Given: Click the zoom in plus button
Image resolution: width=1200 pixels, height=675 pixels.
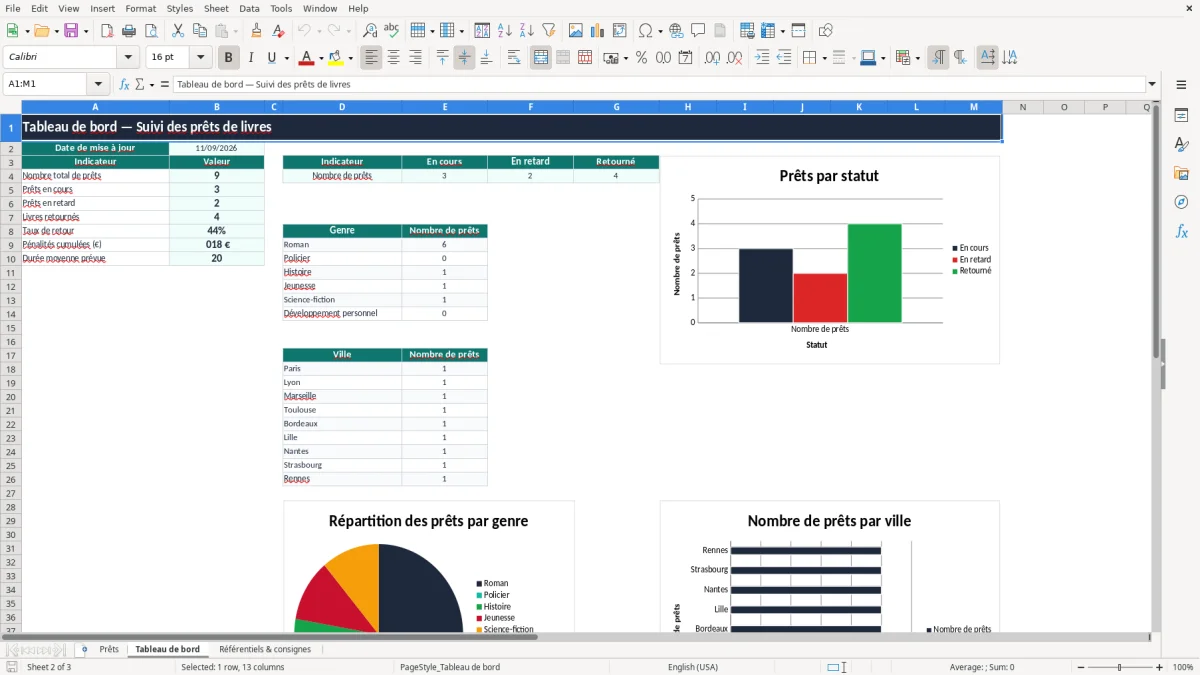Looking at the screenshot, I should pos(1160,667).
